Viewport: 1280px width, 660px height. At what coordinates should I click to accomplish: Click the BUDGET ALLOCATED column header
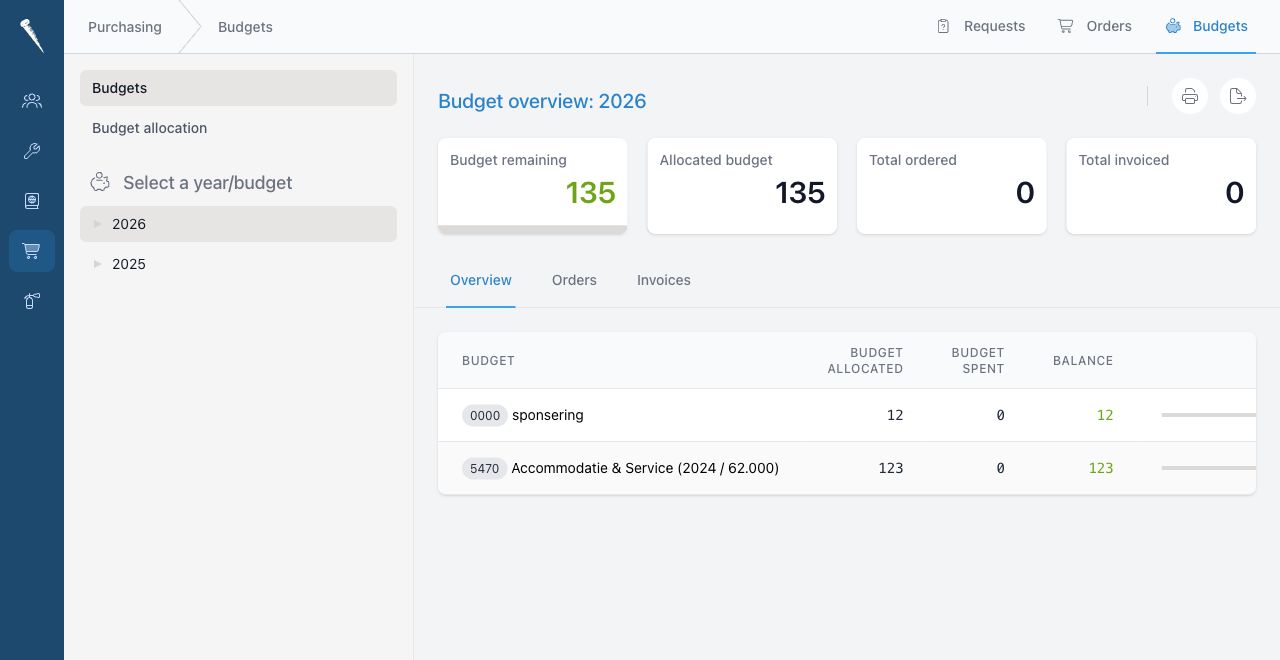pyautogui.click(x=865, y=361)
